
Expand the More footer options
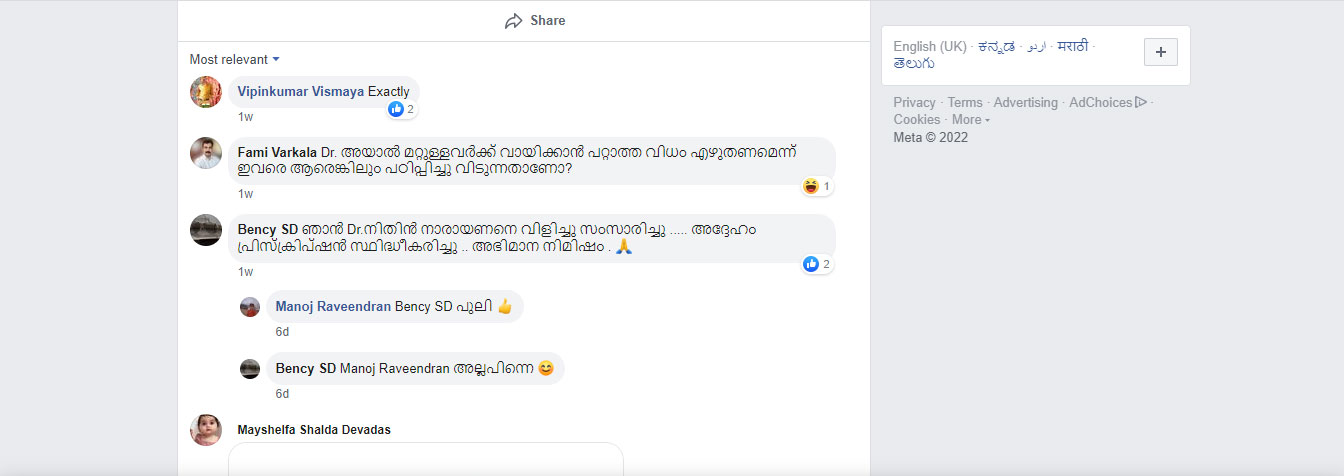tap(971, 120)
